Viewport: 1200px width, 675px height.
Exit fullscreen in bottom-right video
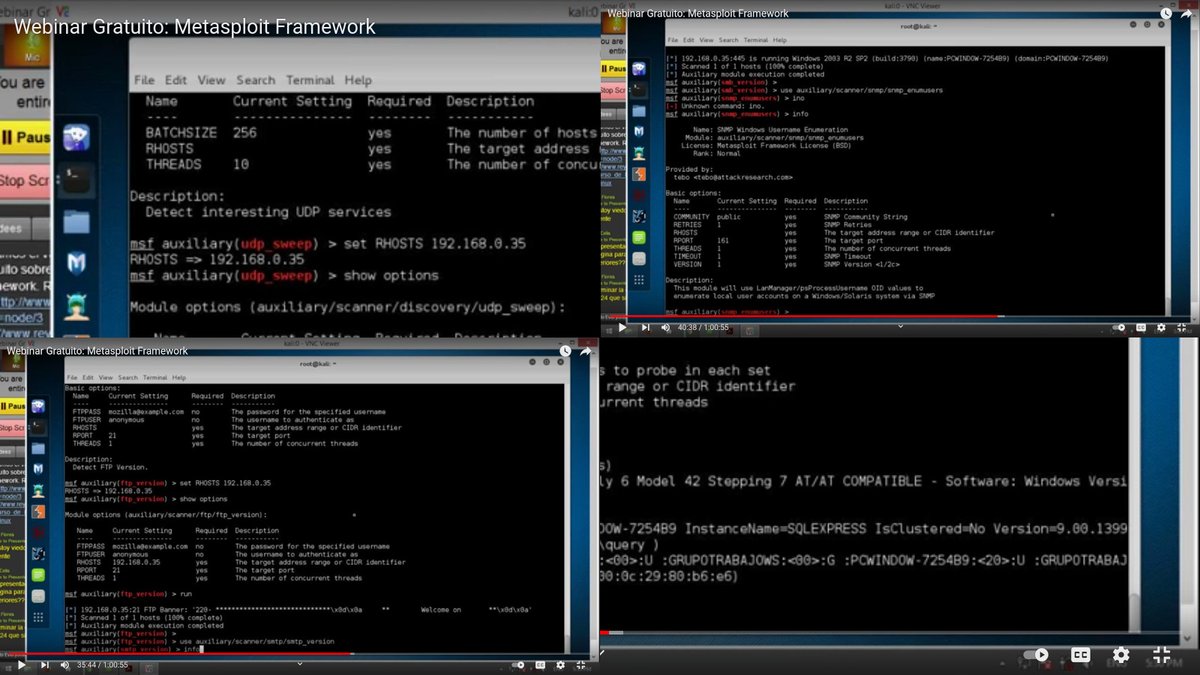point(1161,655)
